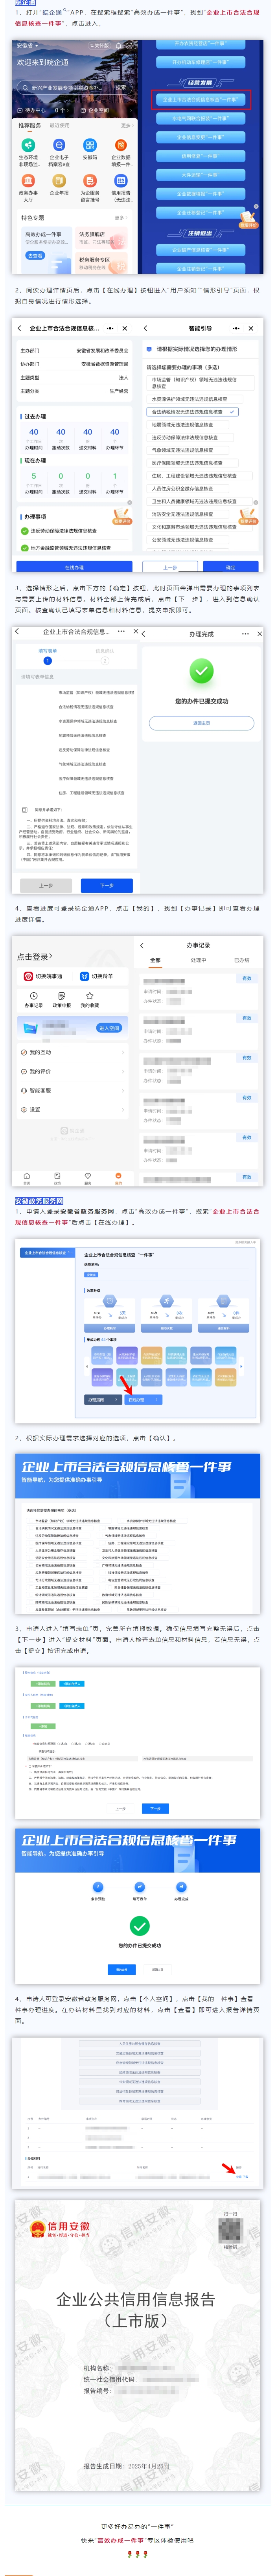Screen dimensions: 276x2576
Task: Check the agreement checkbox above the notice
Action: 25,809
